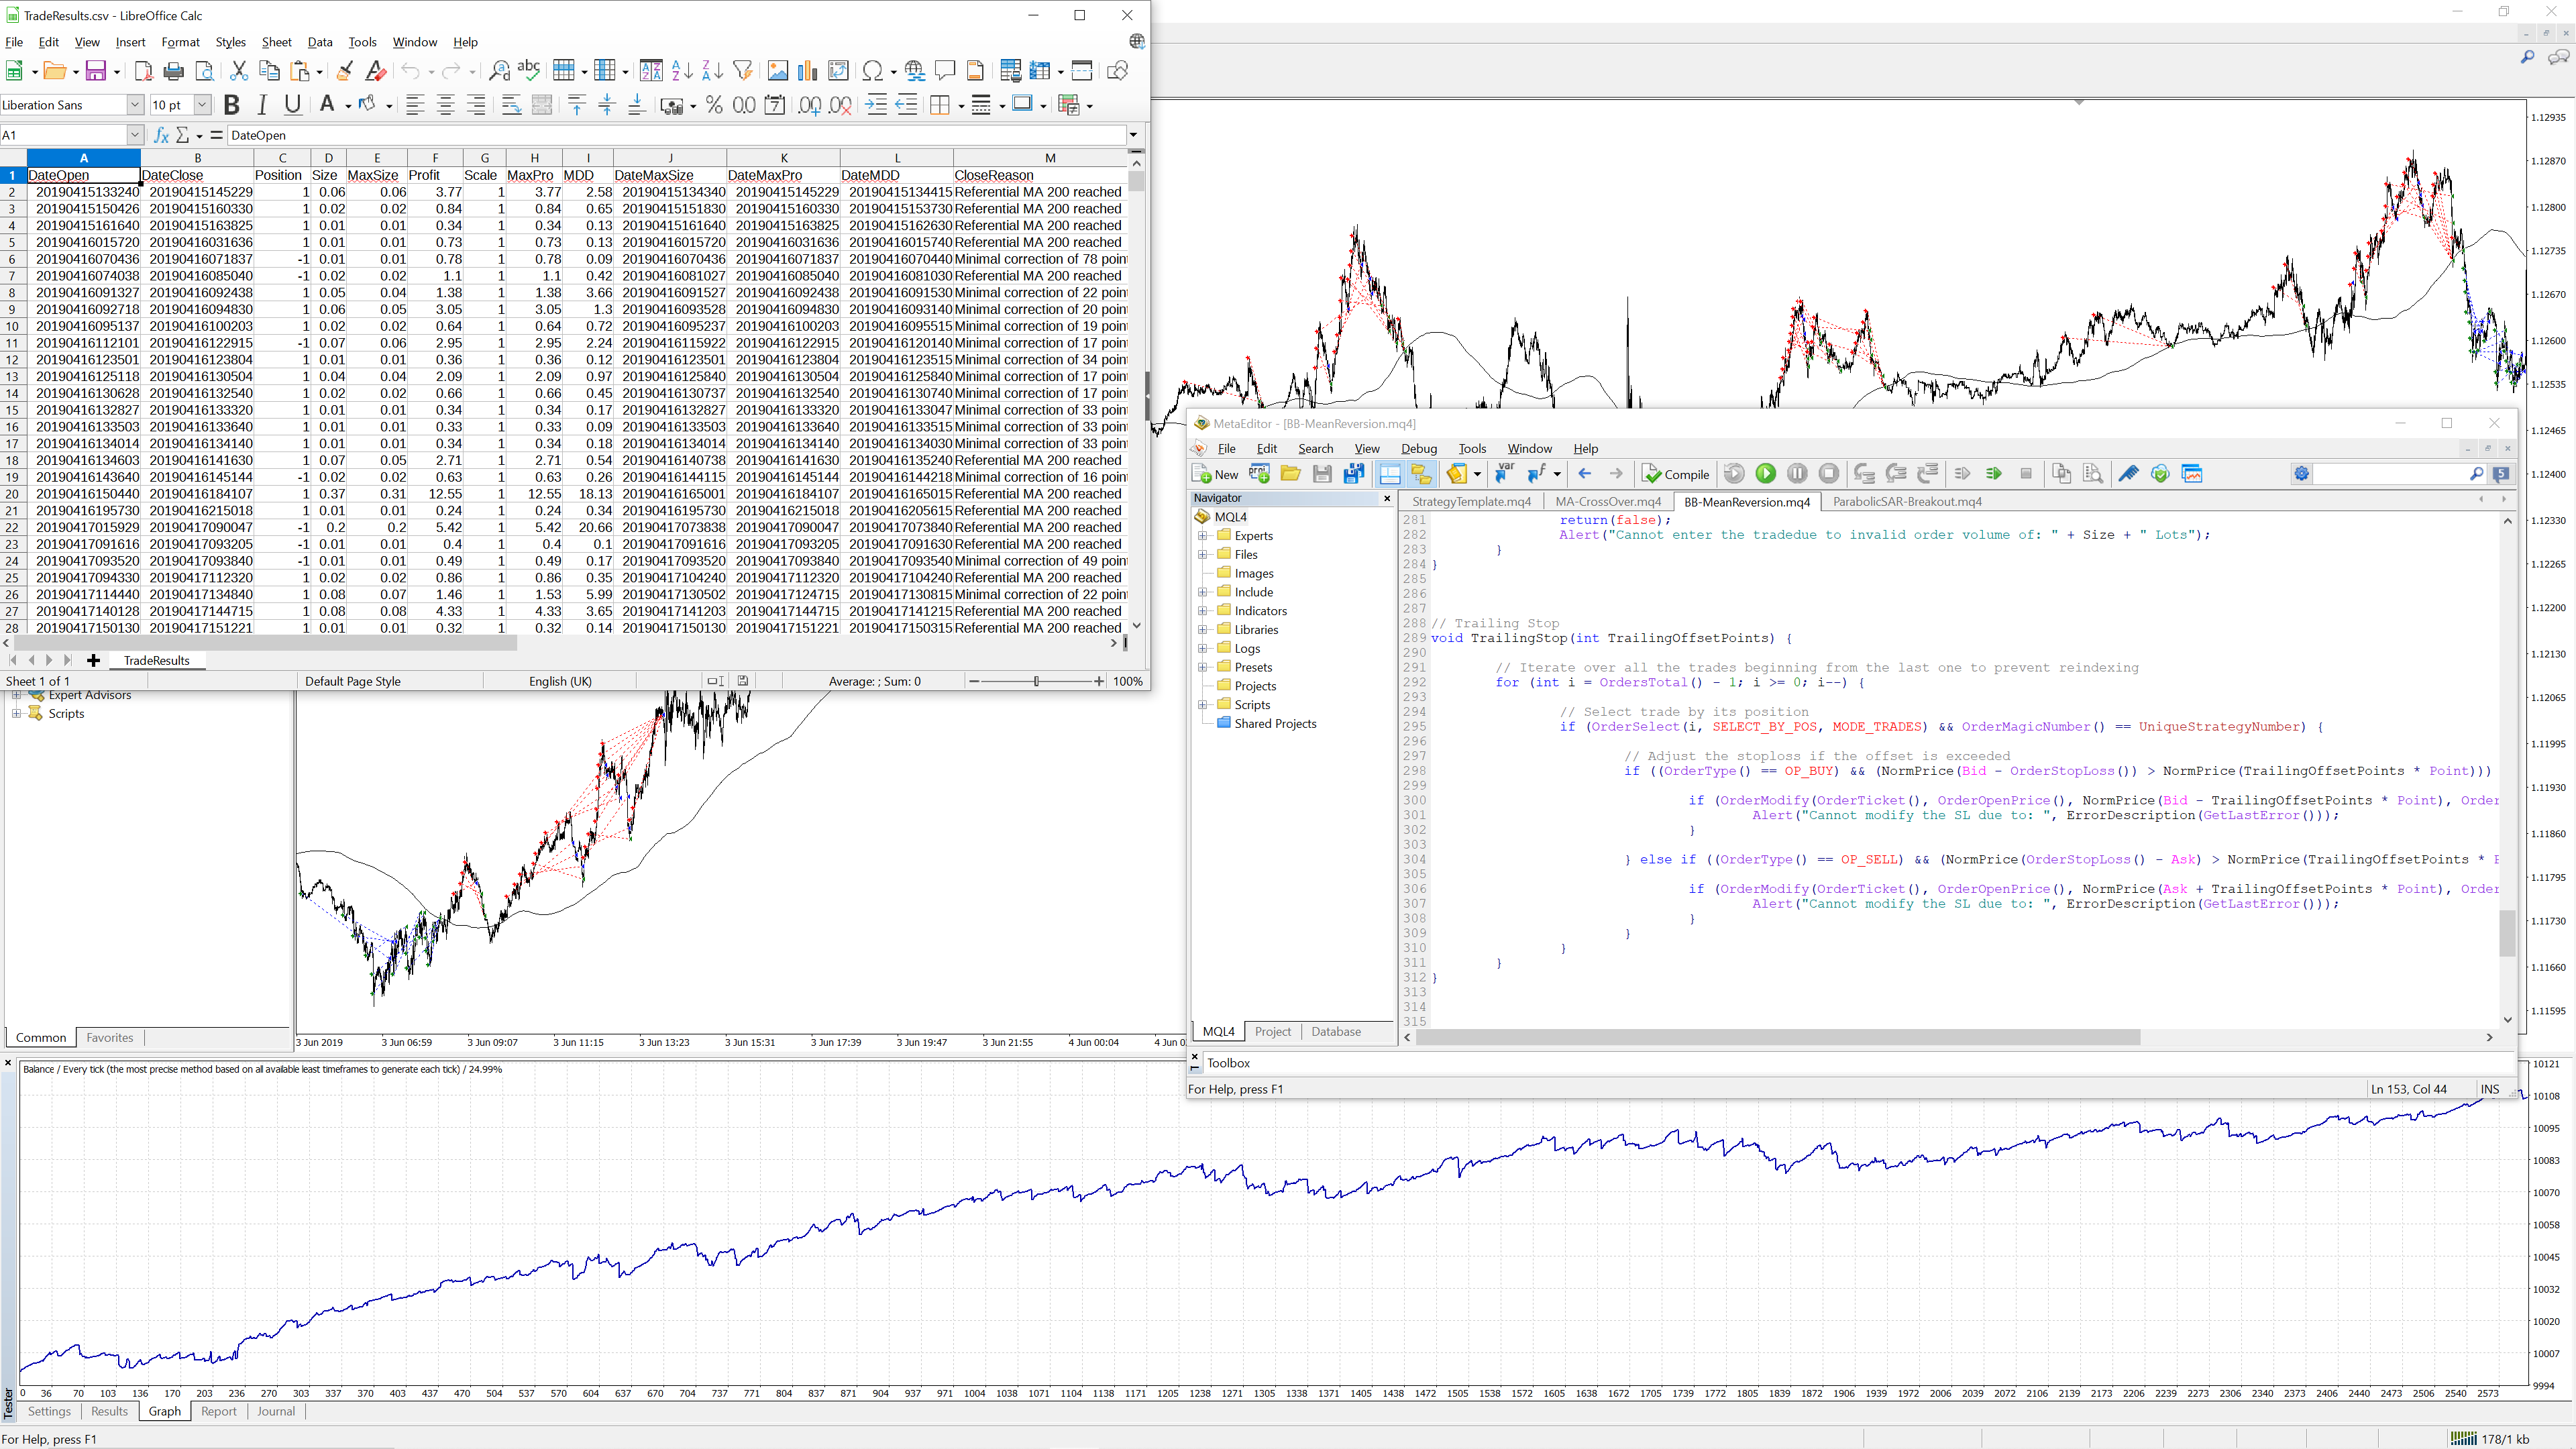Image resolution: width=2576 pixels, height=1449 pixels.
Task: Open the 10 pt font size dropdown
Action: [202, 105]
